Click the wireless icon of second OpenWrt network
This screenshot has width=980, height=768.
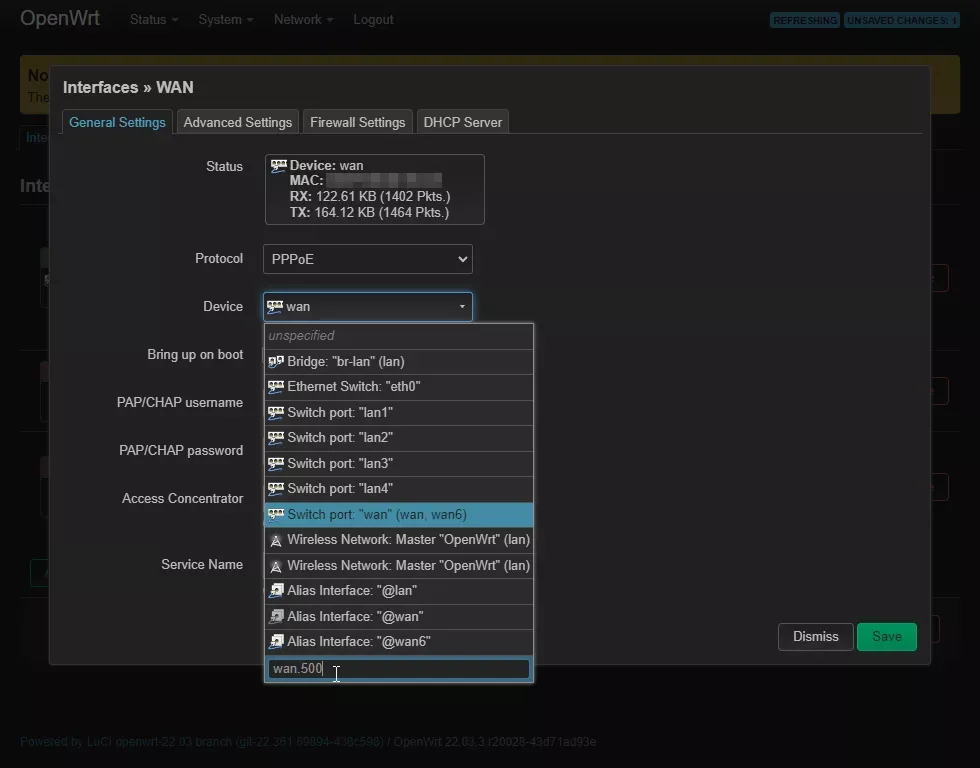tap(276, 566)
